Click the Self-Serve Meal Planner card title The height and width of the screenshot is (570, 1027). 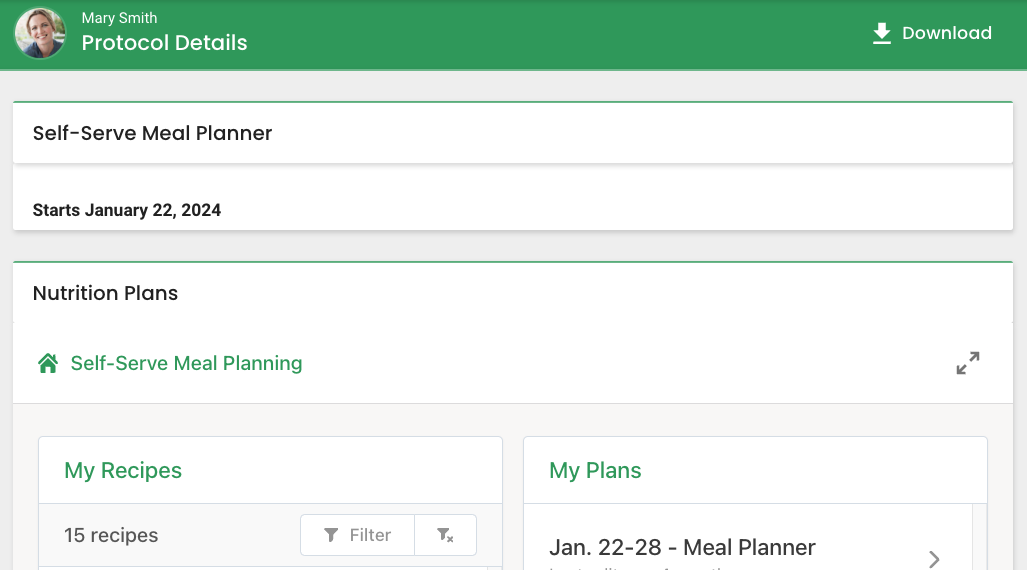tap(152, 133)
